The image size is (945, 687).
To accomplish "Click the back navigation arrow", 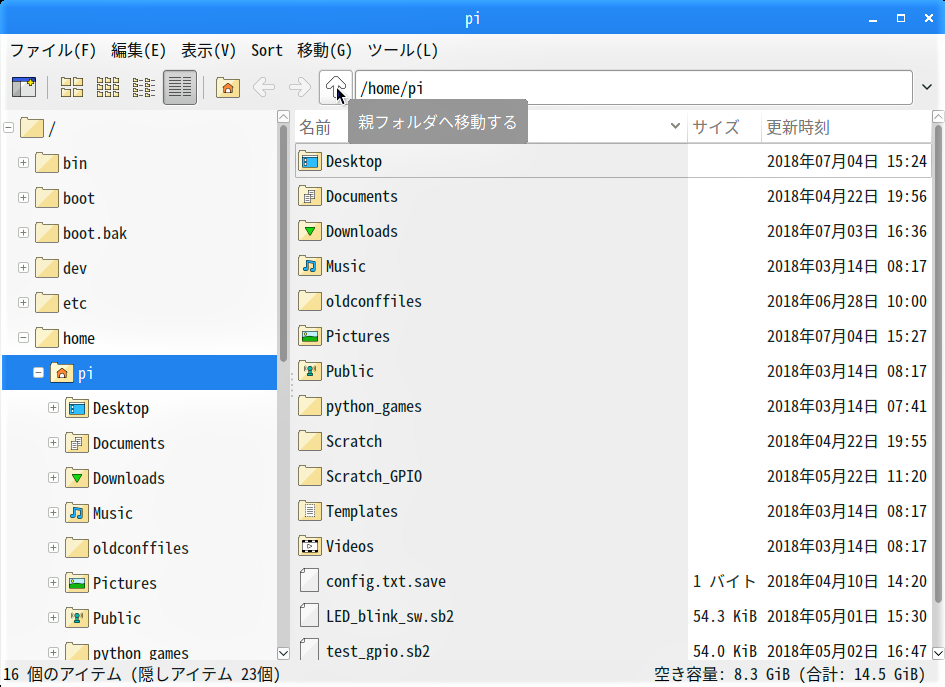I will click(264, 87).
